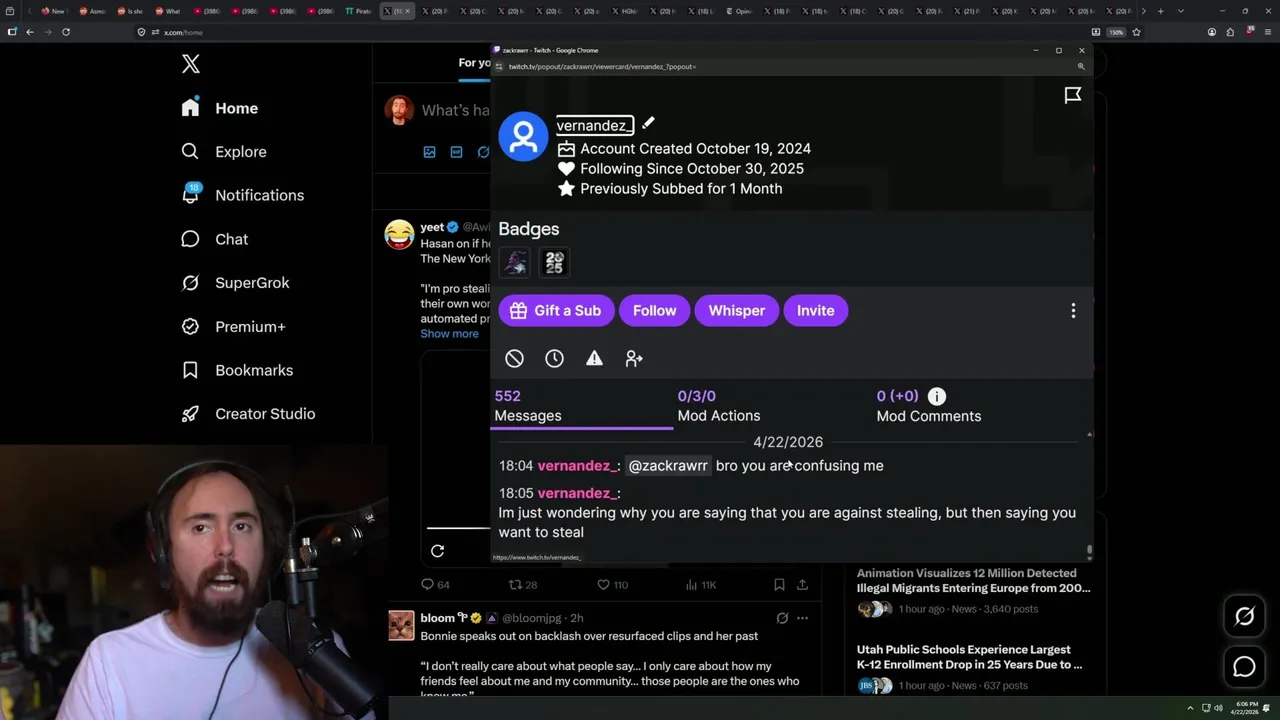Share yeet's post with upload icon
1280x720 pixels.
point(802,585)
